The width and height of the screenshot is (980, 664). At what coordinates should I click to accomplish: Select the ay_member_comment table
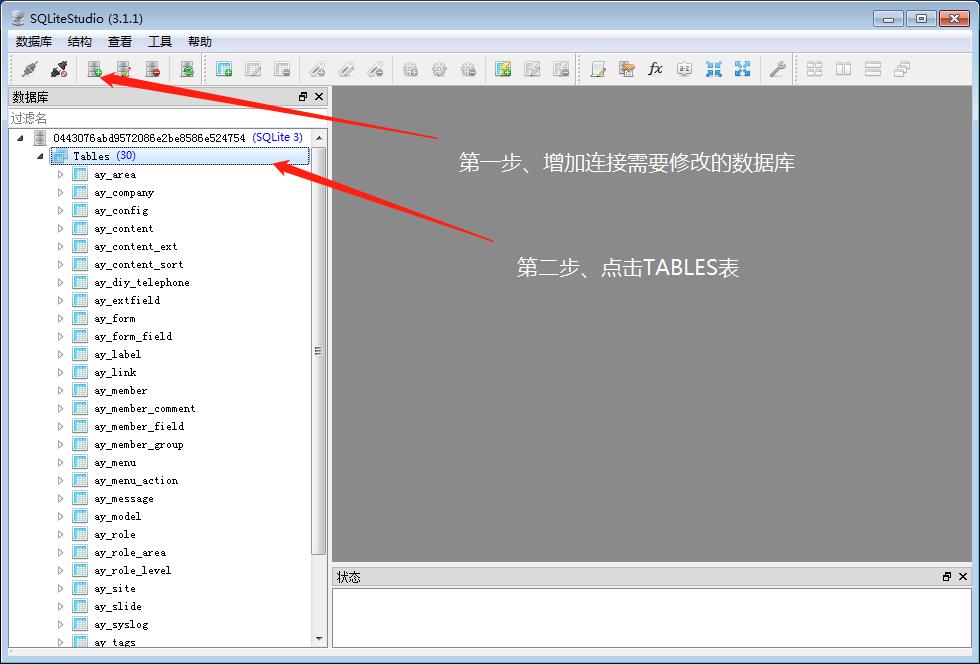click(144, 409)
